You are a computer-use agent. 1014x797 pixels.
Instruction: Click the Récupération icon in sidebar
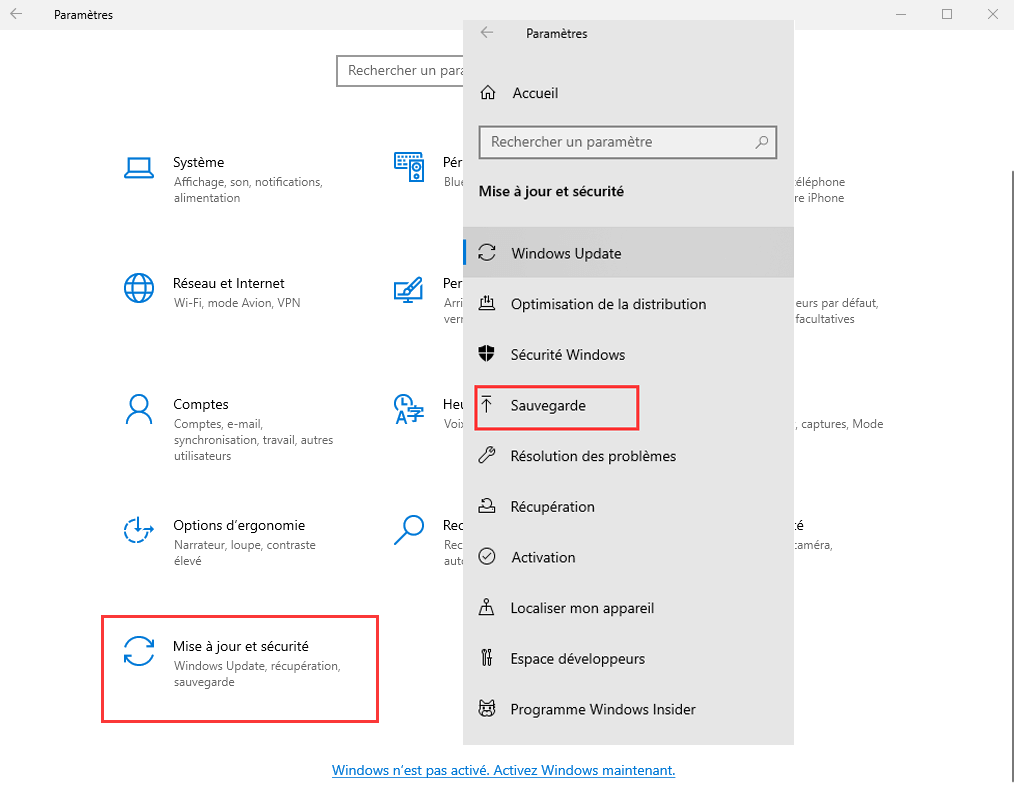tap(487, 506)
